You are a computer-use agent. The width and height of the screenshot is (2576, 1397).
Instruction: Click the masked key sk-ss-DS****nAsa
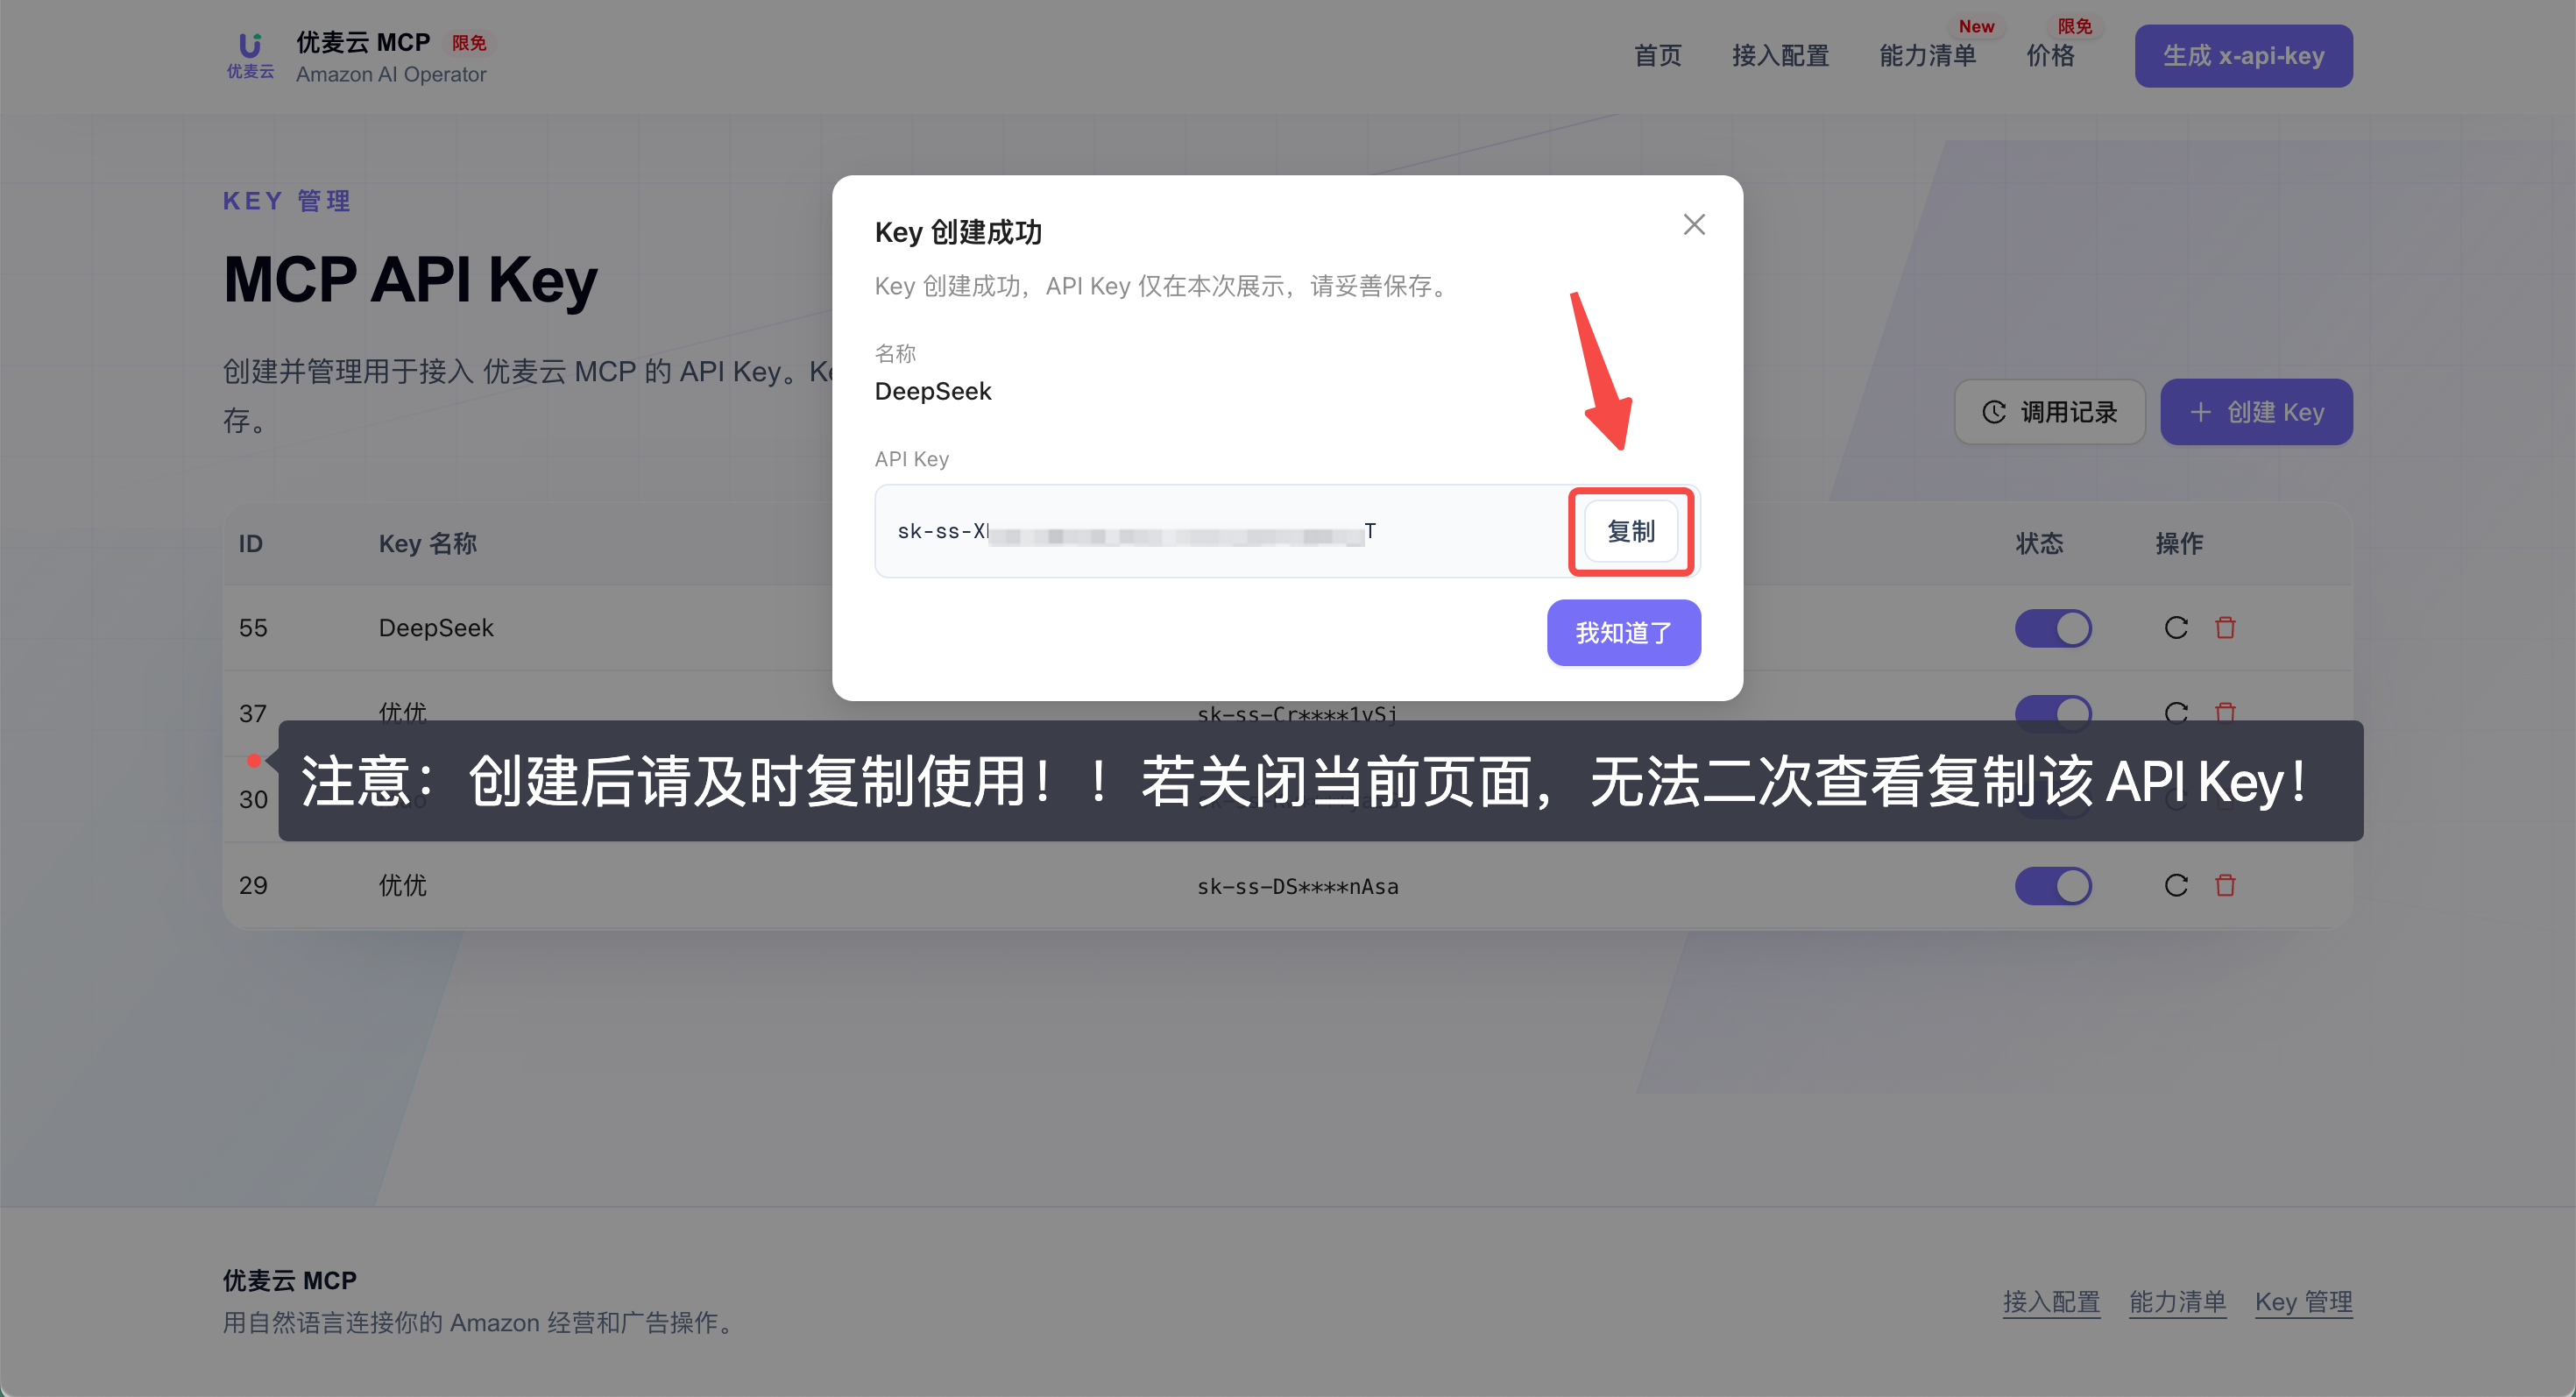pyautogui.click(x=1297, y=886)
